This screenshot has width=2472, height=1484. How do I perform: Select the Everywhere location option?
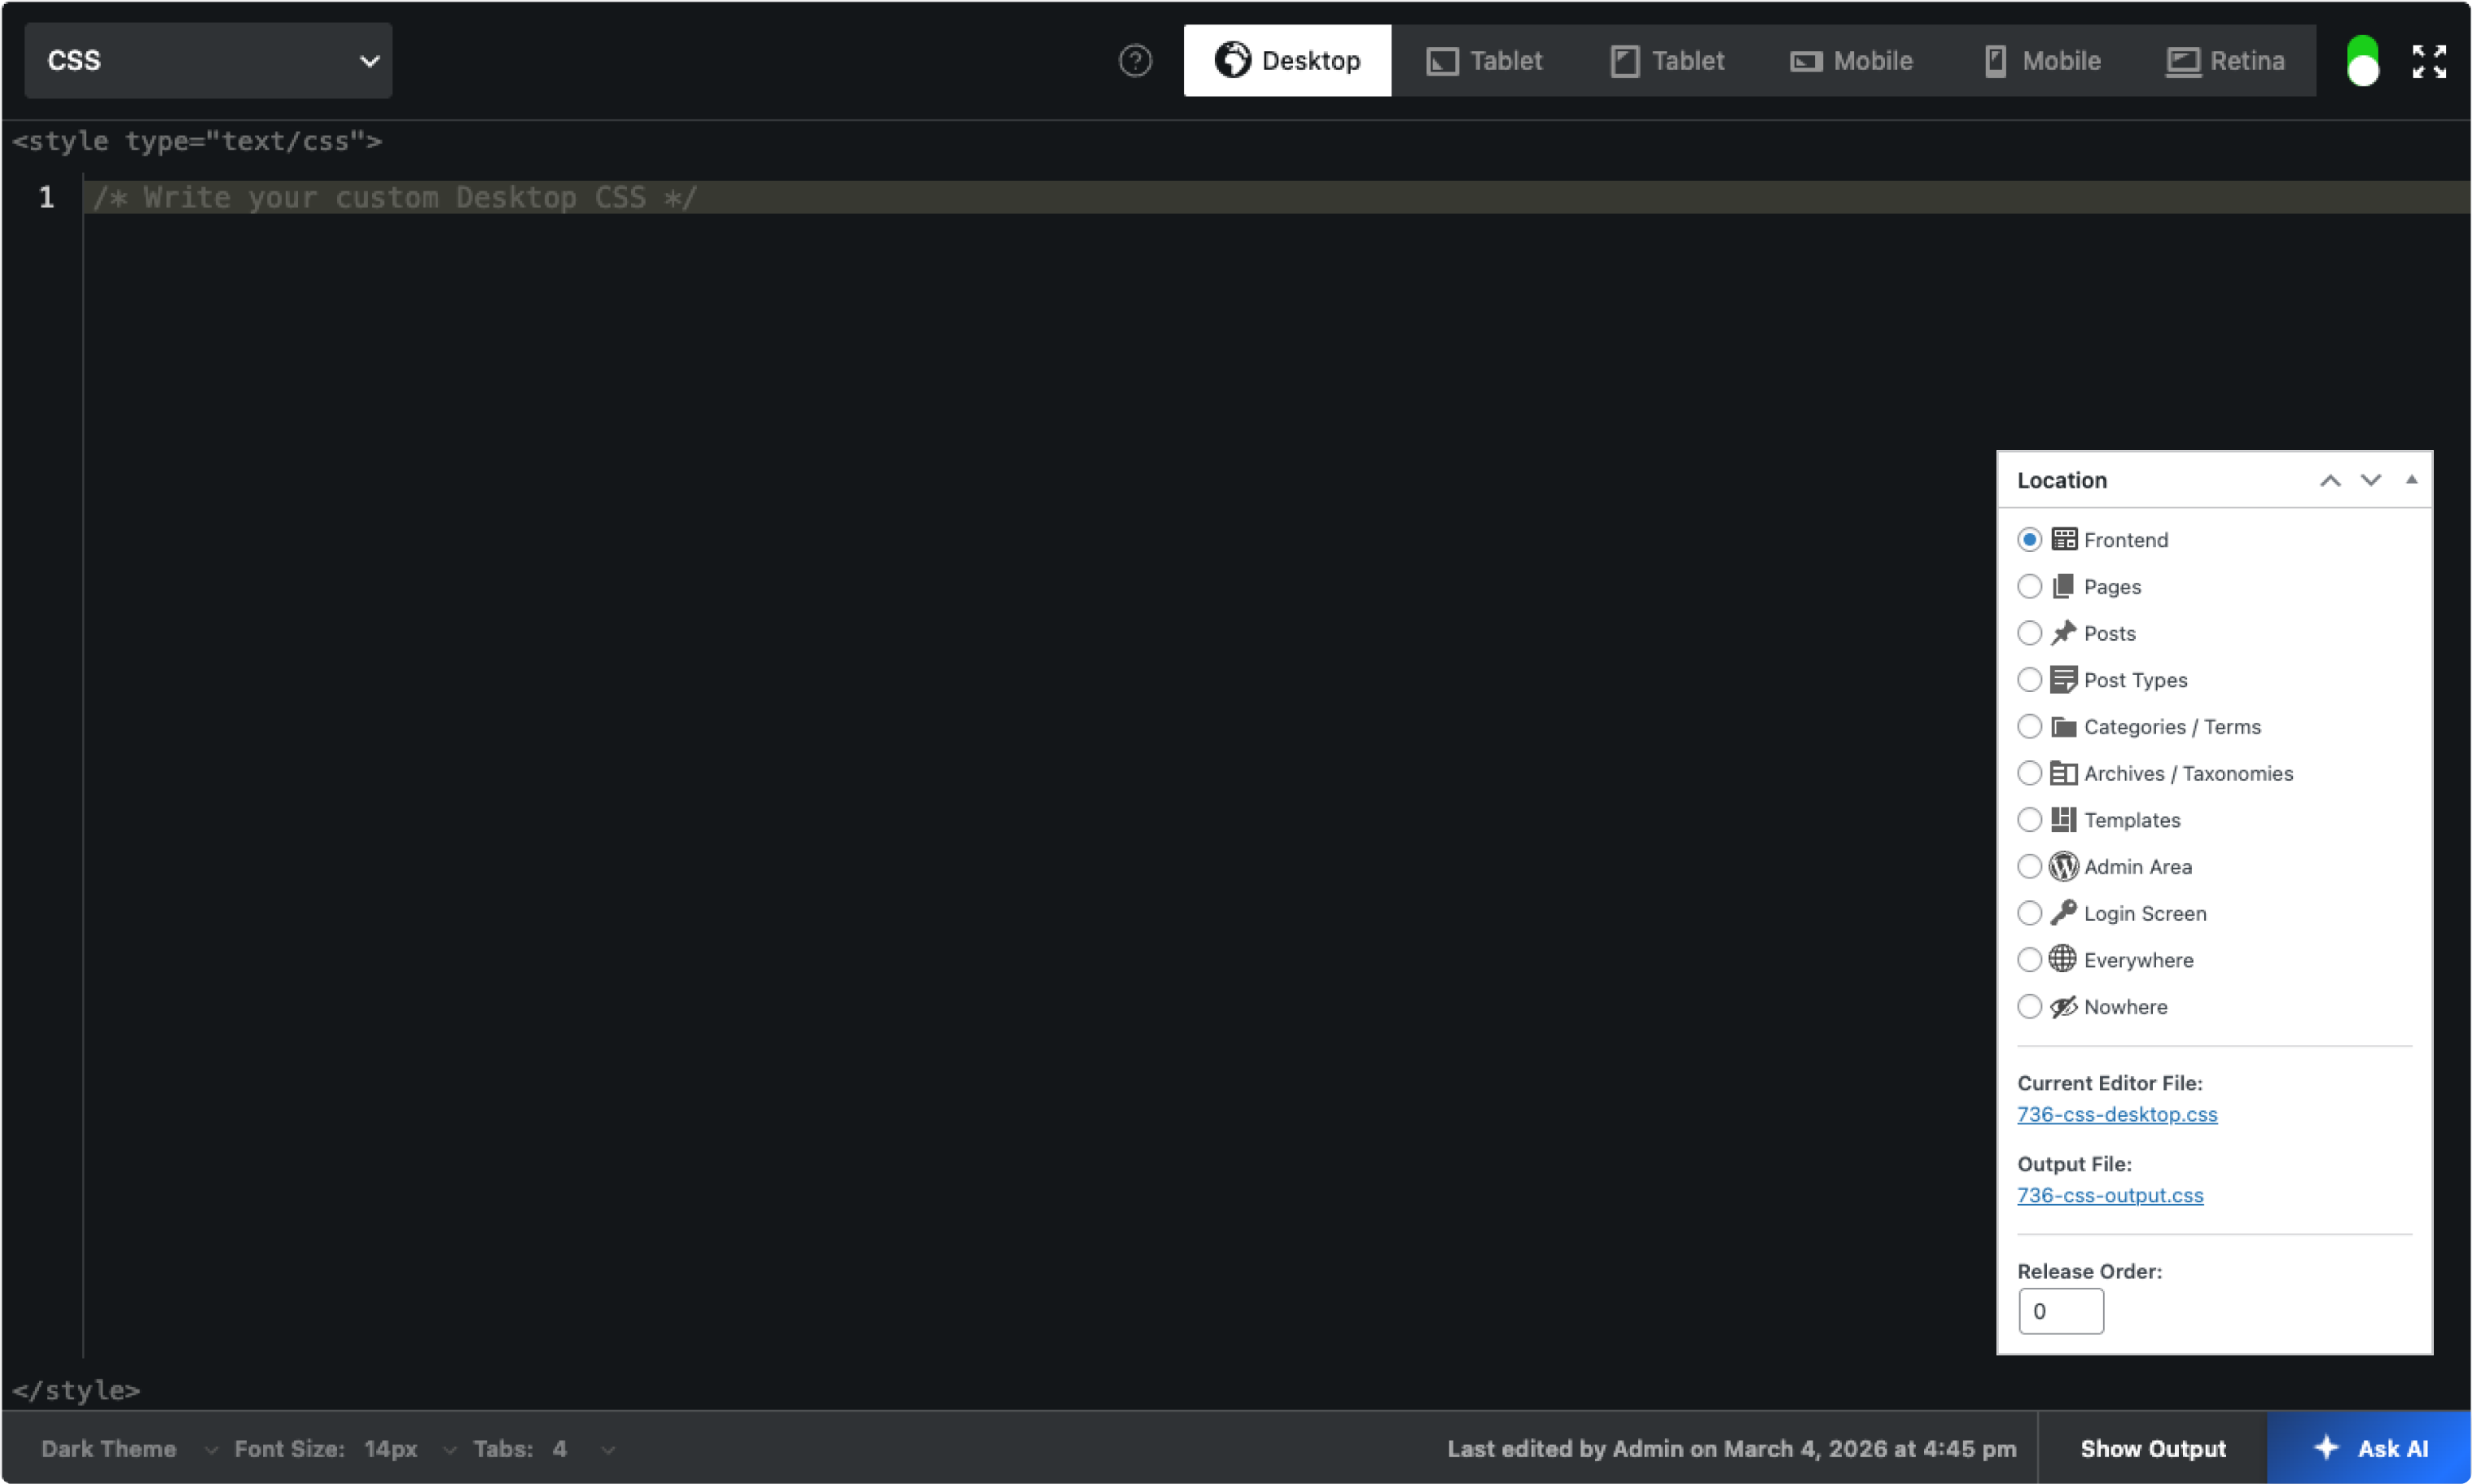[2030, 959]
